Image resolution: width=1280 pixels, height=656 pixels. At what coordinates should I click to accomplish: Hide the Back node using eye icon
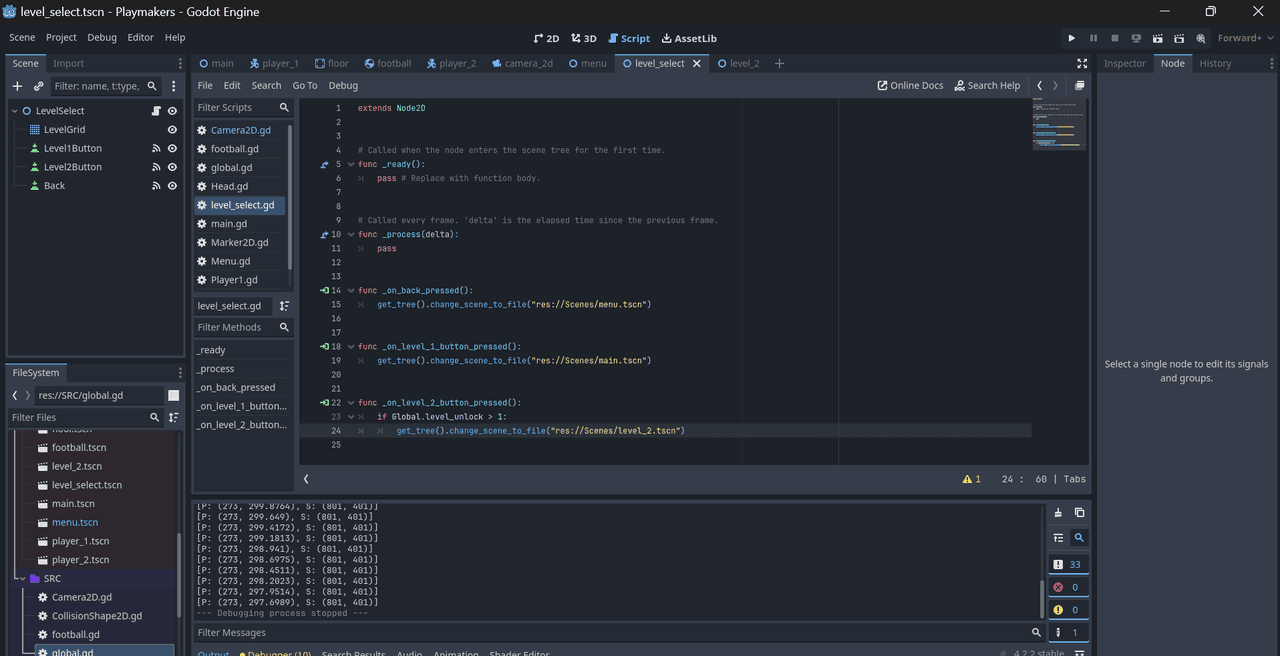[x=172, y=186]
